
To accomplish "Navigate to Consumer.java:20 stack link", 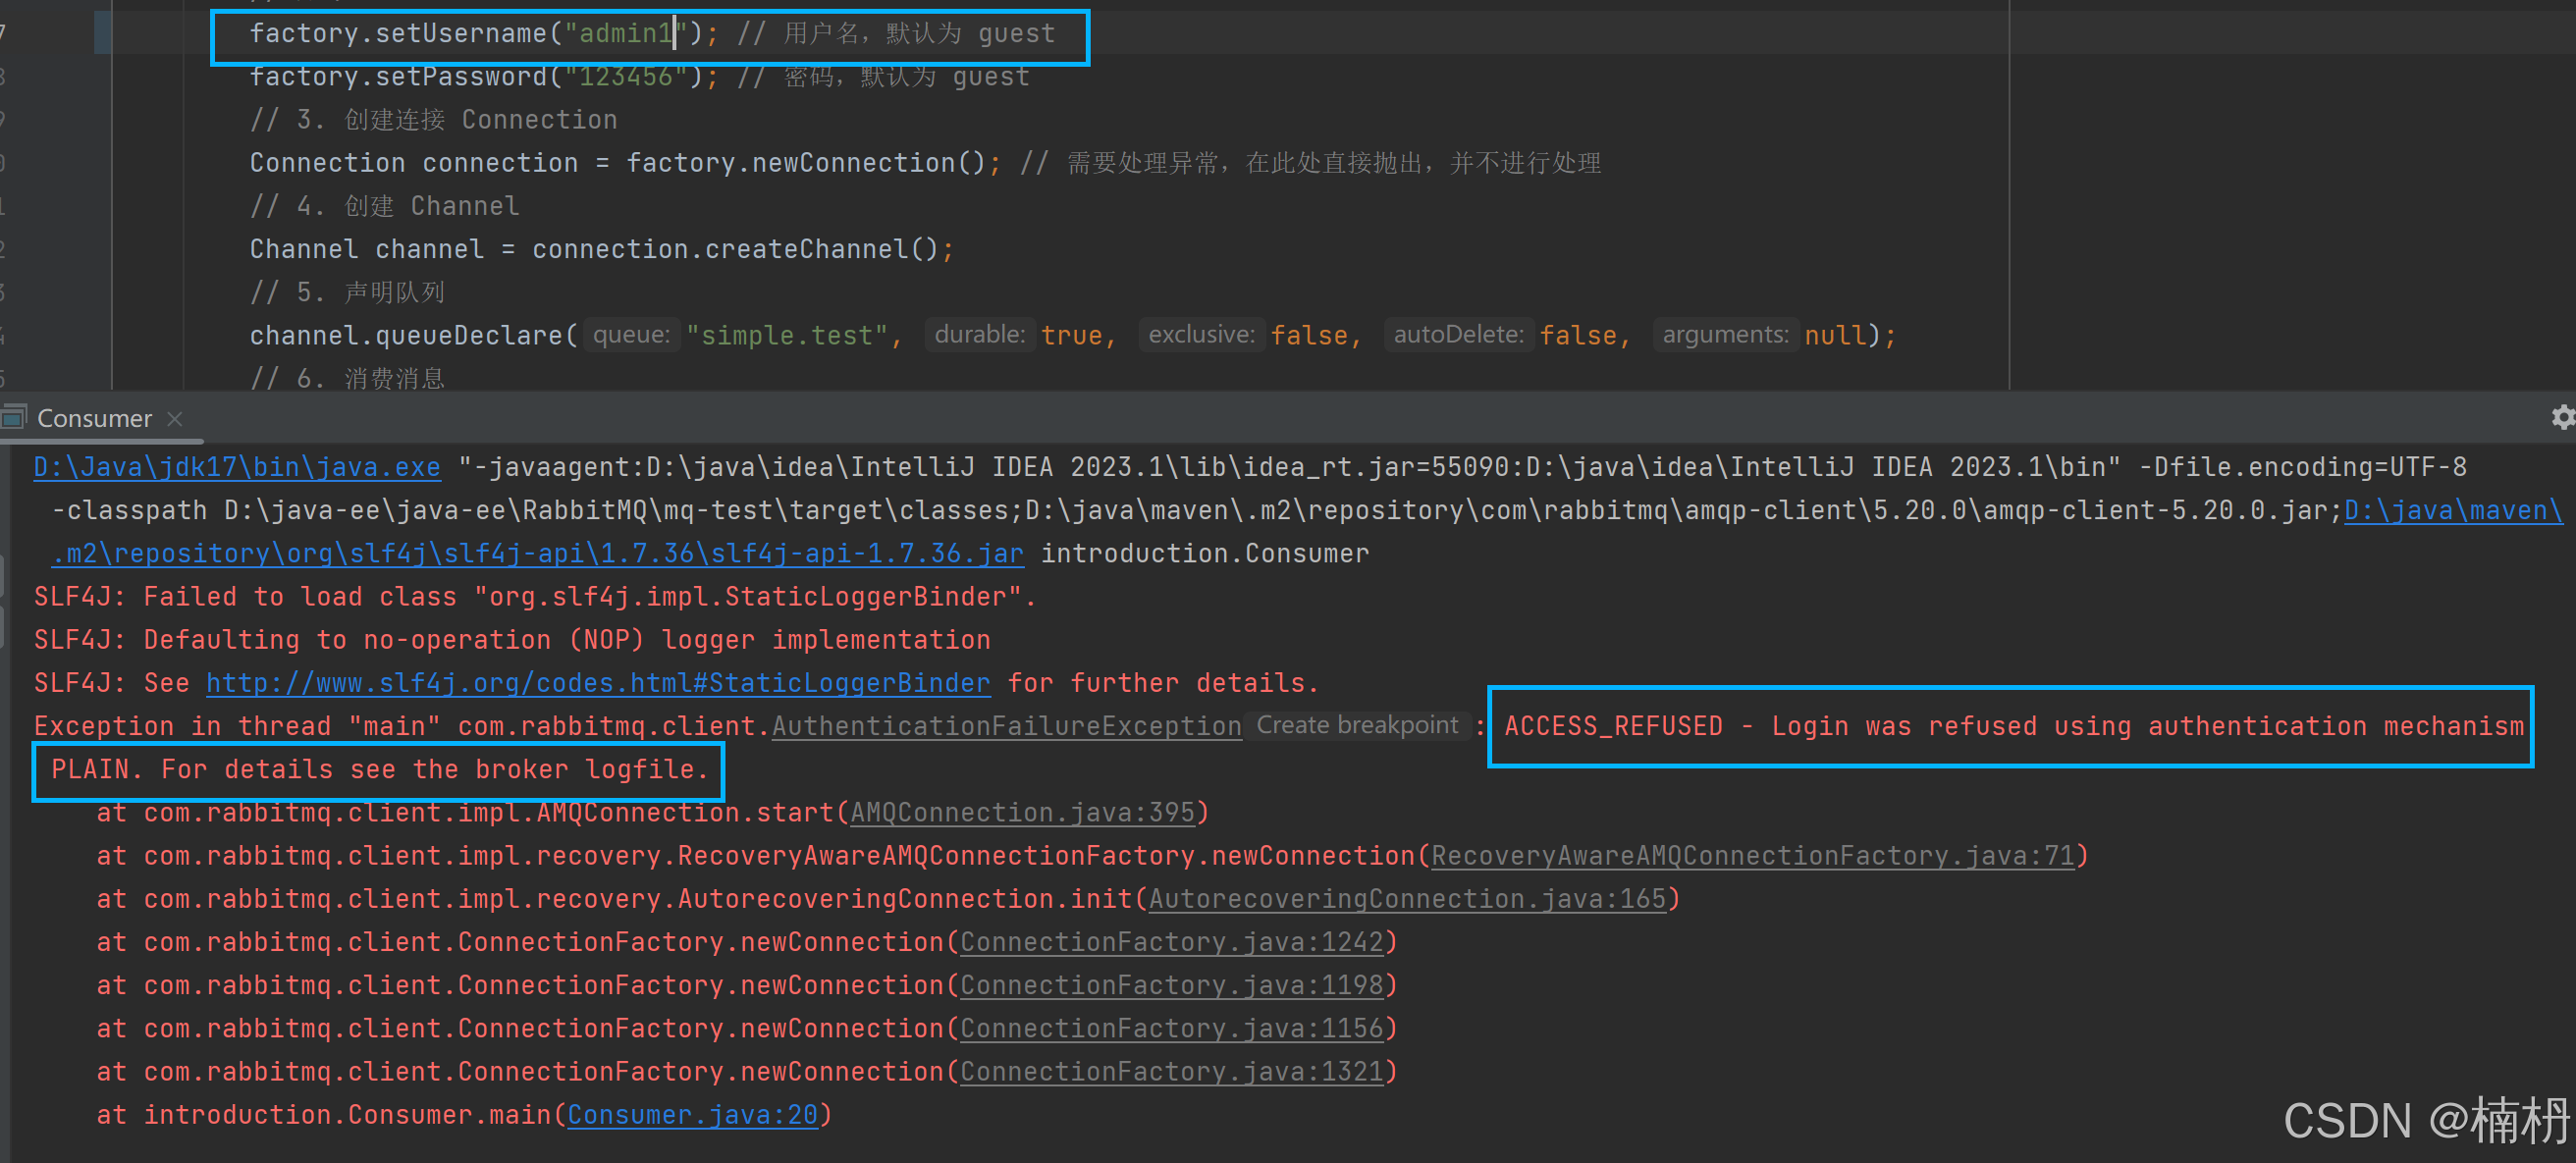I will 692,1114.
